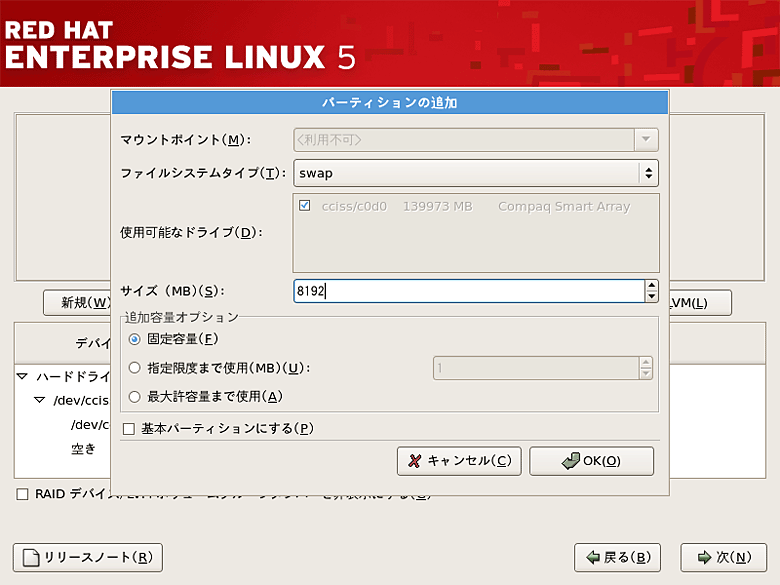Click the left arrow icon on 戻る
This screenshot has height=585, width=780.
coord(593,558)
